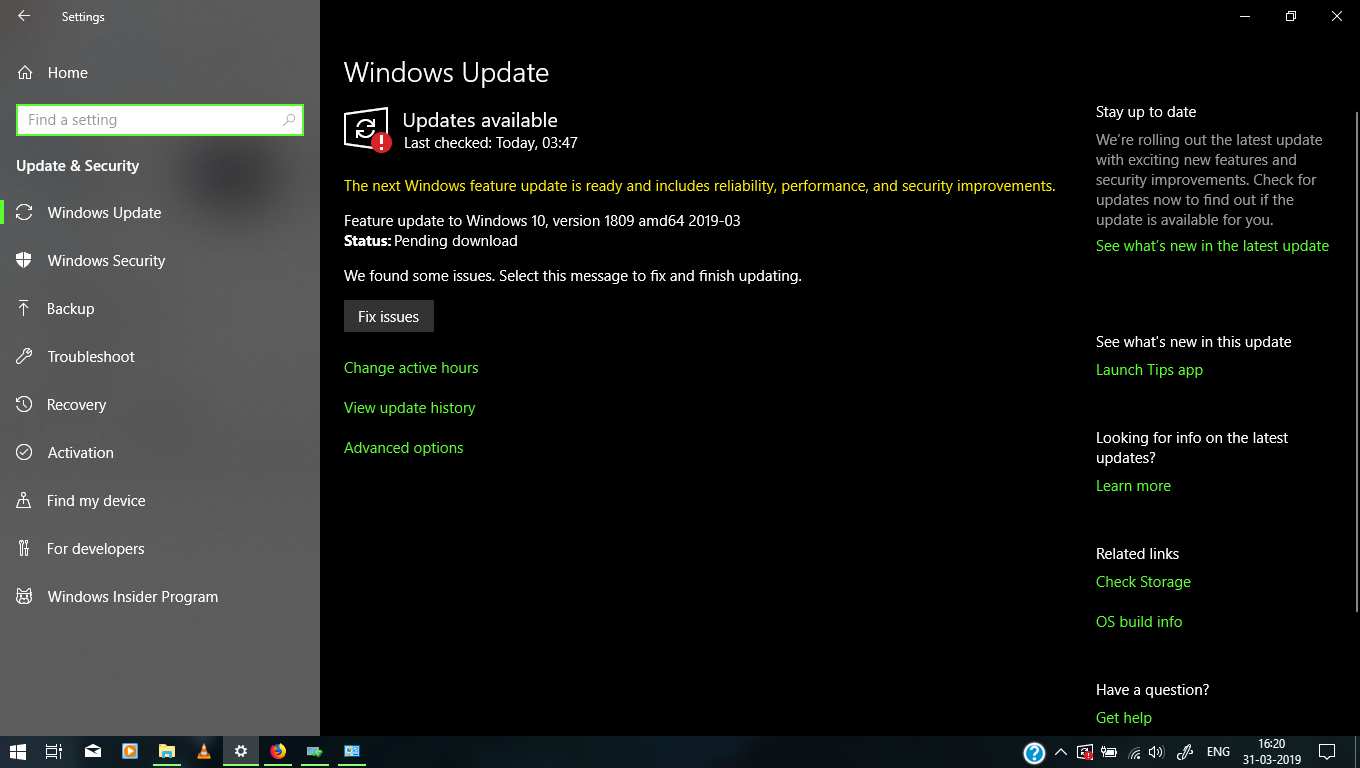Click the For developers tools icon

(24, 549)
